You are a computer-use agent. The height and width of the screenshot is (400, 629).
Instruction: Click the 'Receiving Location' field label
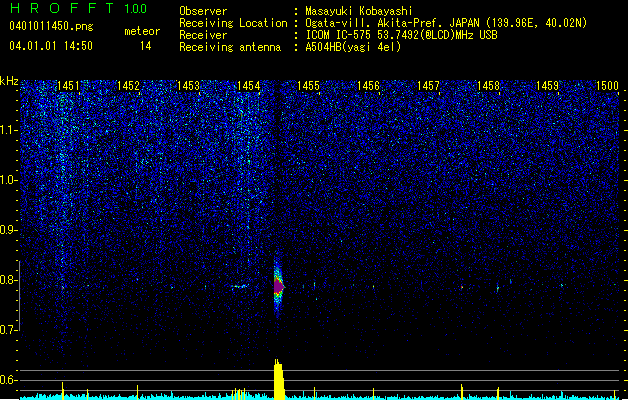pyautogui.click(x=233, y=23)
